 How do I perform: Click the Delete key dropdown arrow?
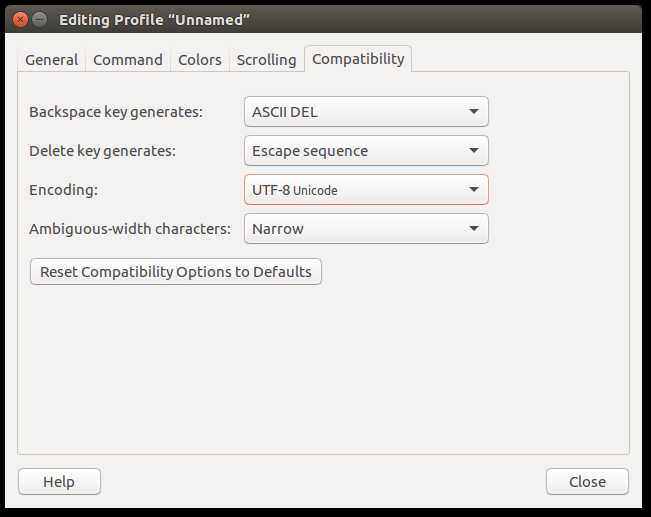click(x=474, y=151)
